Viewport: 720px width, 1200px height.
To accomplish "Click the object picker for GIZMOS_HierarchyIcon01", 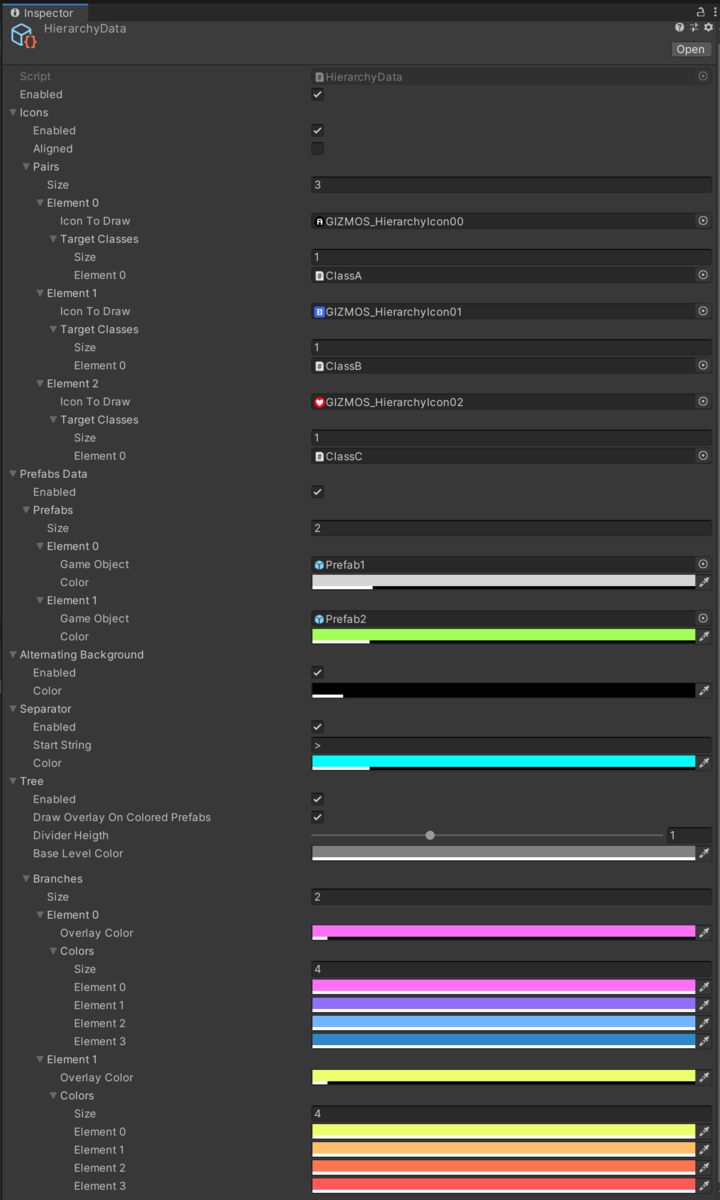I will [x=703, y=311].
